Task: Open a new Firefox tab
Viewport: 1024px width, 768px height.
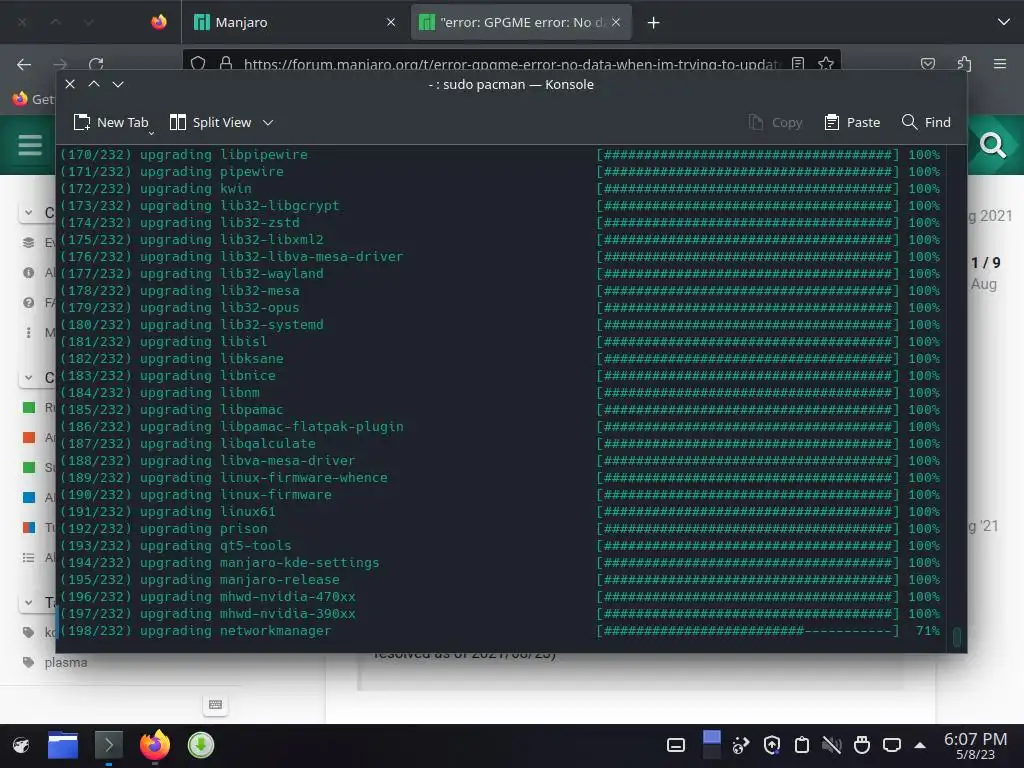Action: 653,23
